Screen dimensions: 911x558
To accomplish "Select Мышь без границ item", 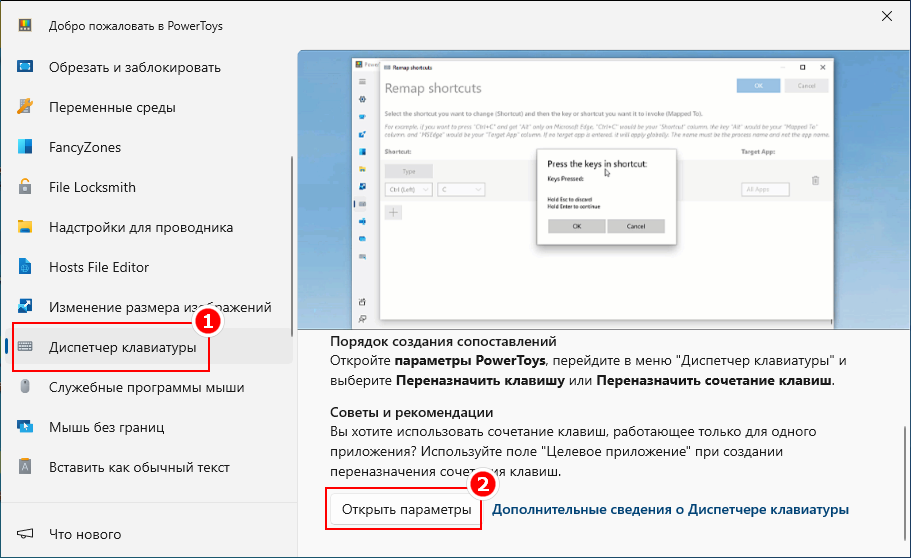I will click(149, 427).
